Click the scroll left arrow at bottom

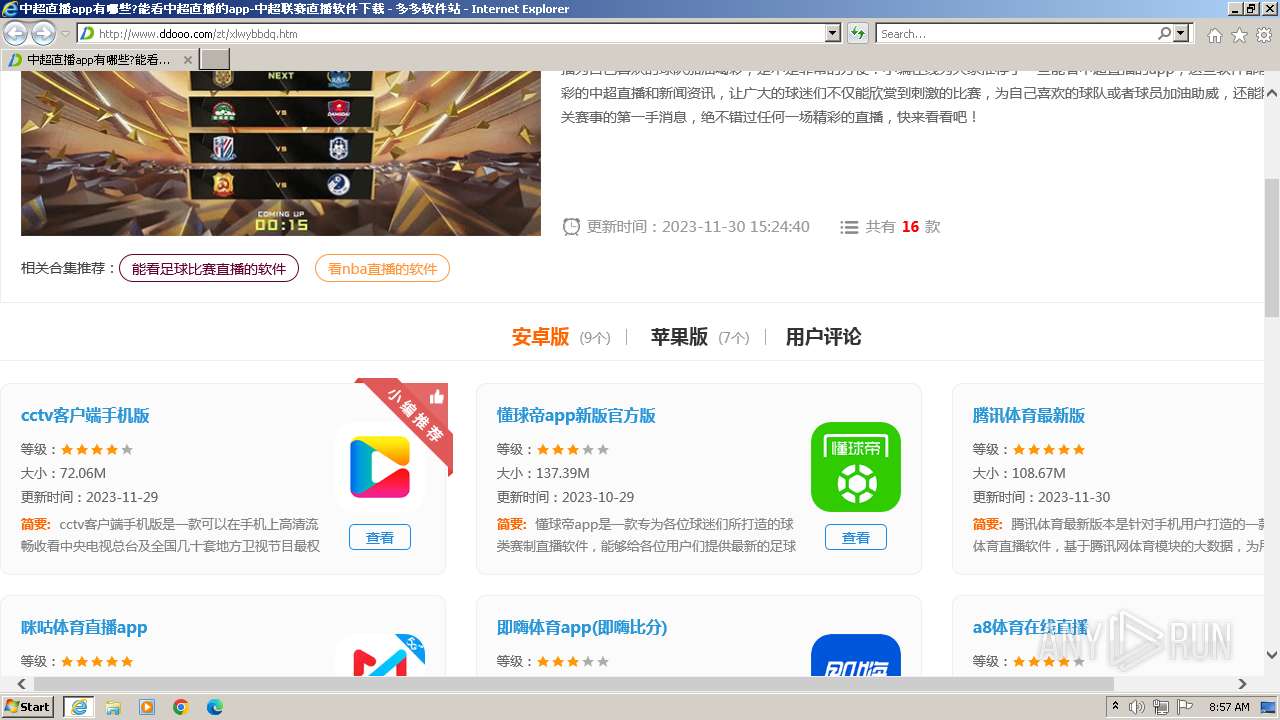point(21,684)
